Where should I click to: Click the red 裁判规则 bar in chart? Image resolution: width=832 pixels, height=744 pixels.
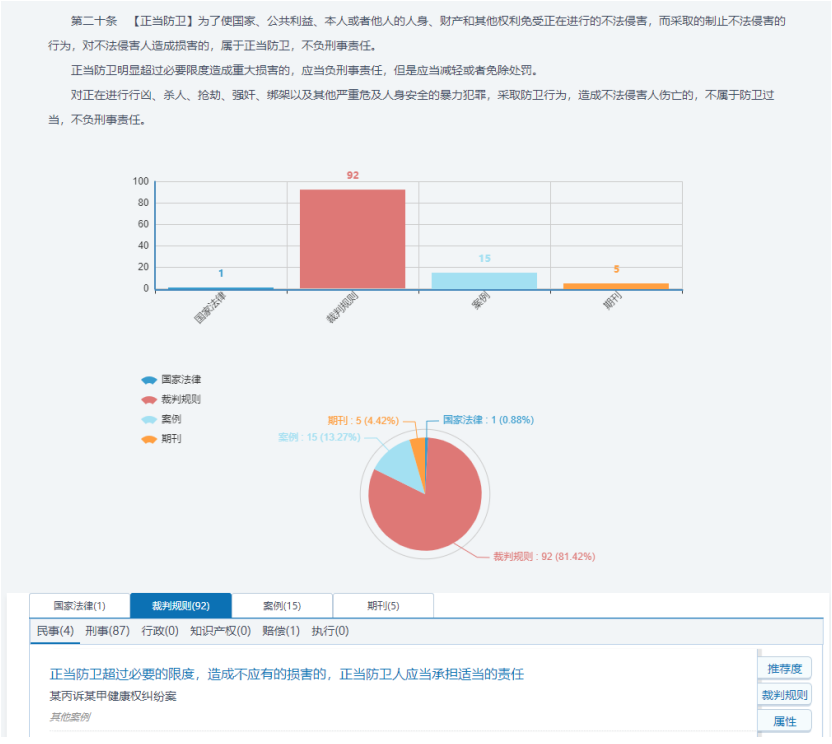click(352, 239)
